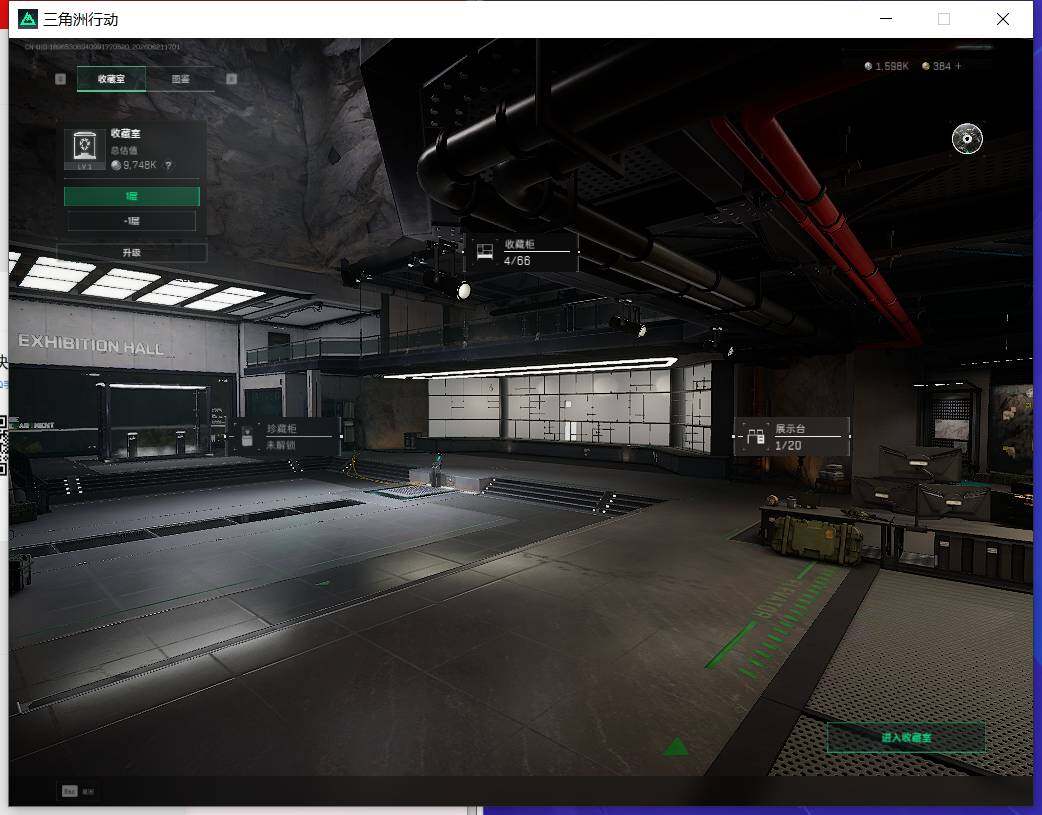This screenshot has width=1042, height=815.
Task: Click the 珍藏柜 locked cabinet icon
Action: tap(247, 437)
